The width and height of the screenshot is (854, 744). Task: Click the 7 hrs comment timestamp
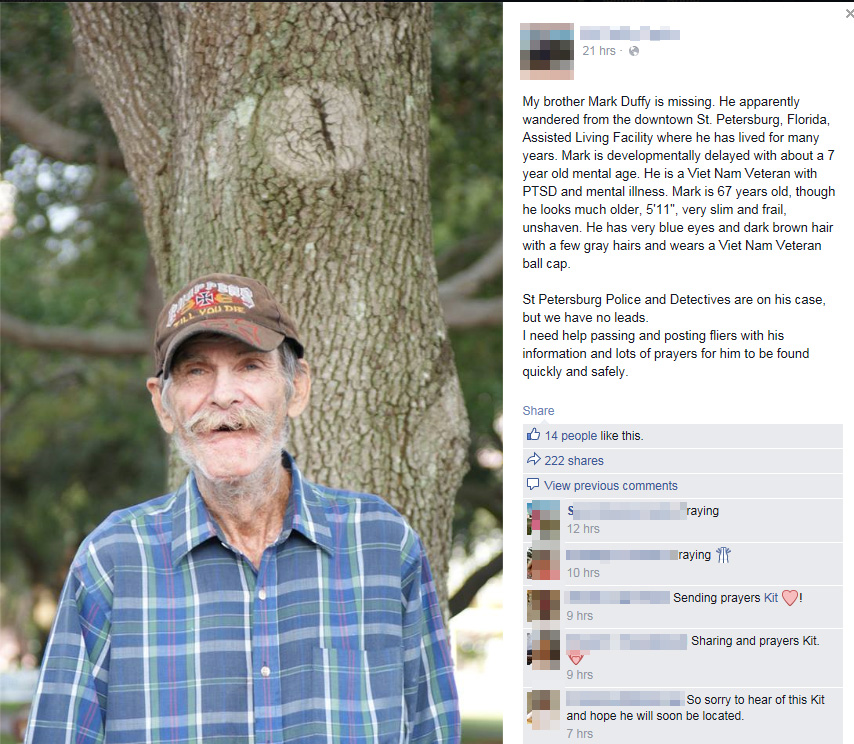pyautogui.click(x=580, y=734)
